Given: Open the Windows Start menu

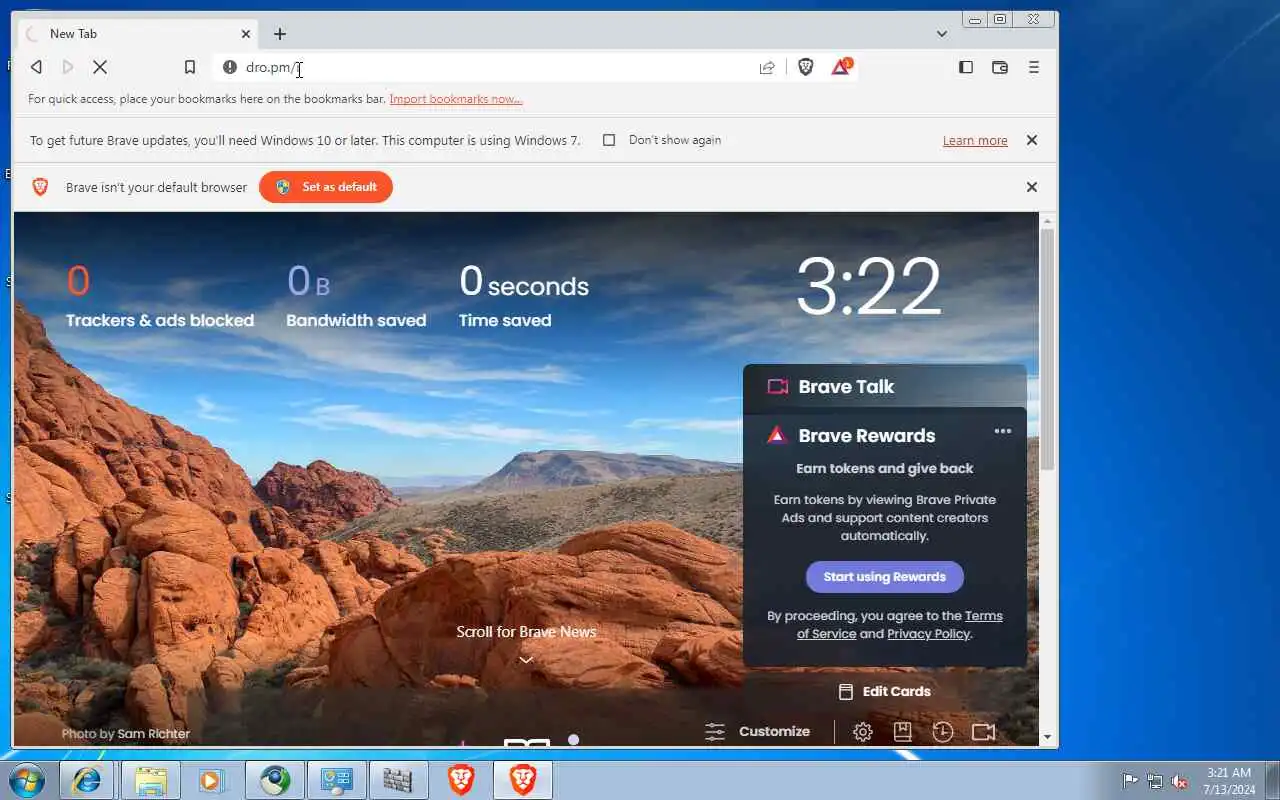Looking at the screenshot, I should pos(27,780).
